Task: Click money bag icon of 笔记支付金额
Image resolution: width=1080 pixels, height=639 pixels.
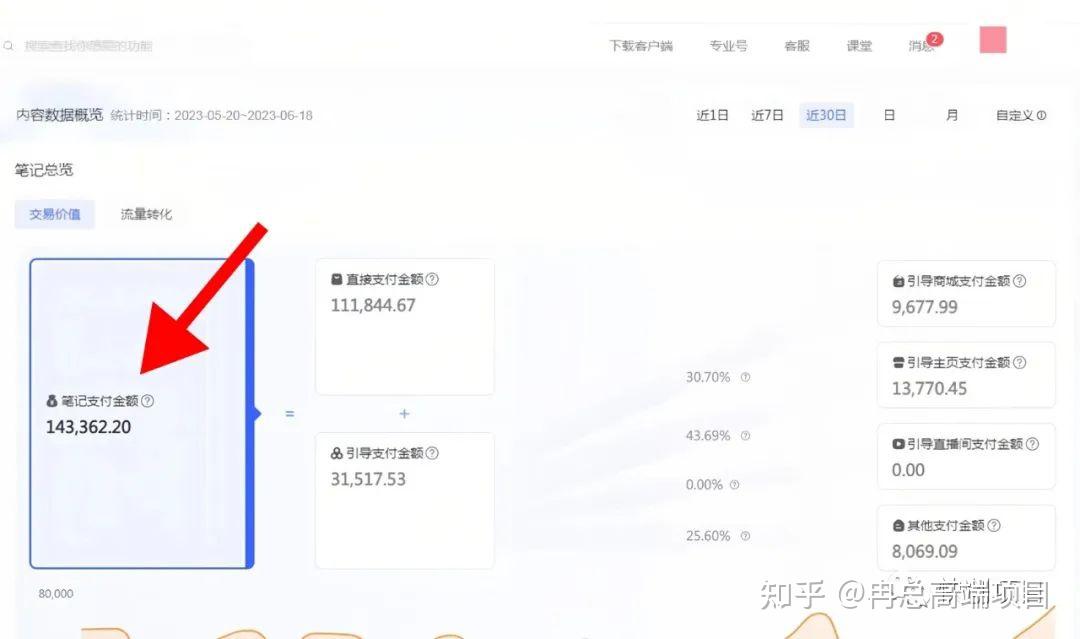Action: click(52, 401)
